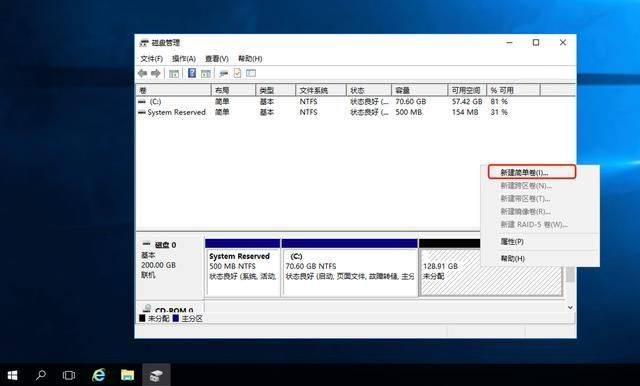Click the 81 % free cell
This screenshot has width=640, height=386.
pyautogui.click(x=499, y=102)
